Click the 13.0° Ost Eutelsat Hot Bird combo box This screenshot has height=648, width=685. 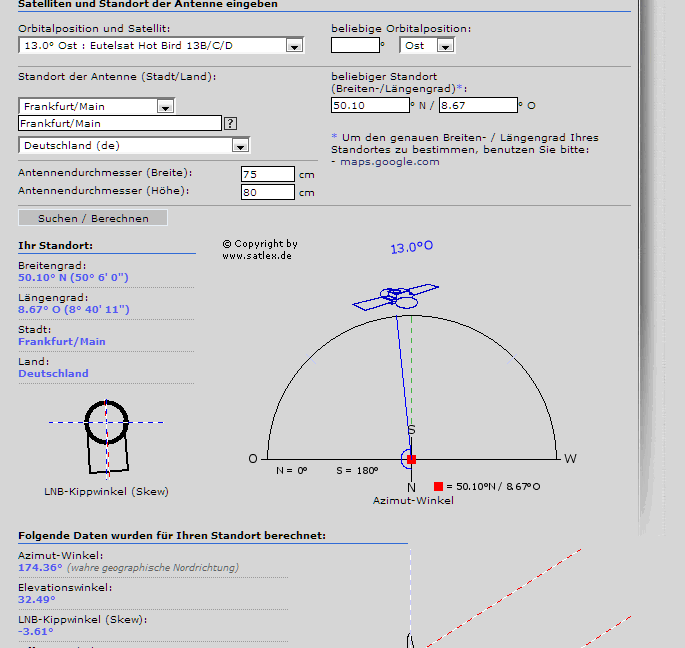[x=161, y=45]
